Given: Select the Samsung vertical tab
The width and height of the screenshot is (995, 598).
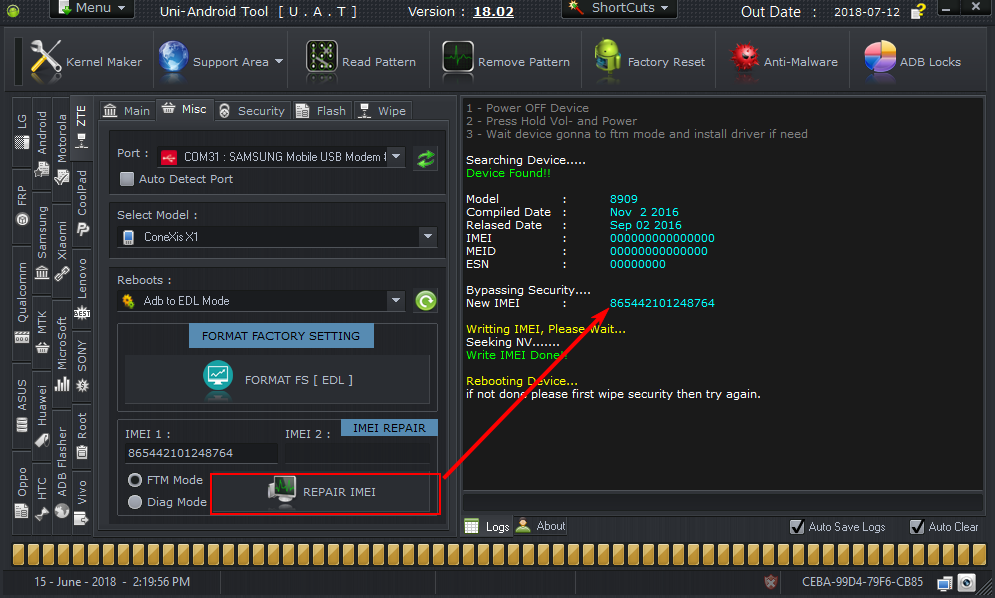Looking at the screenshot, I should 42,243.
